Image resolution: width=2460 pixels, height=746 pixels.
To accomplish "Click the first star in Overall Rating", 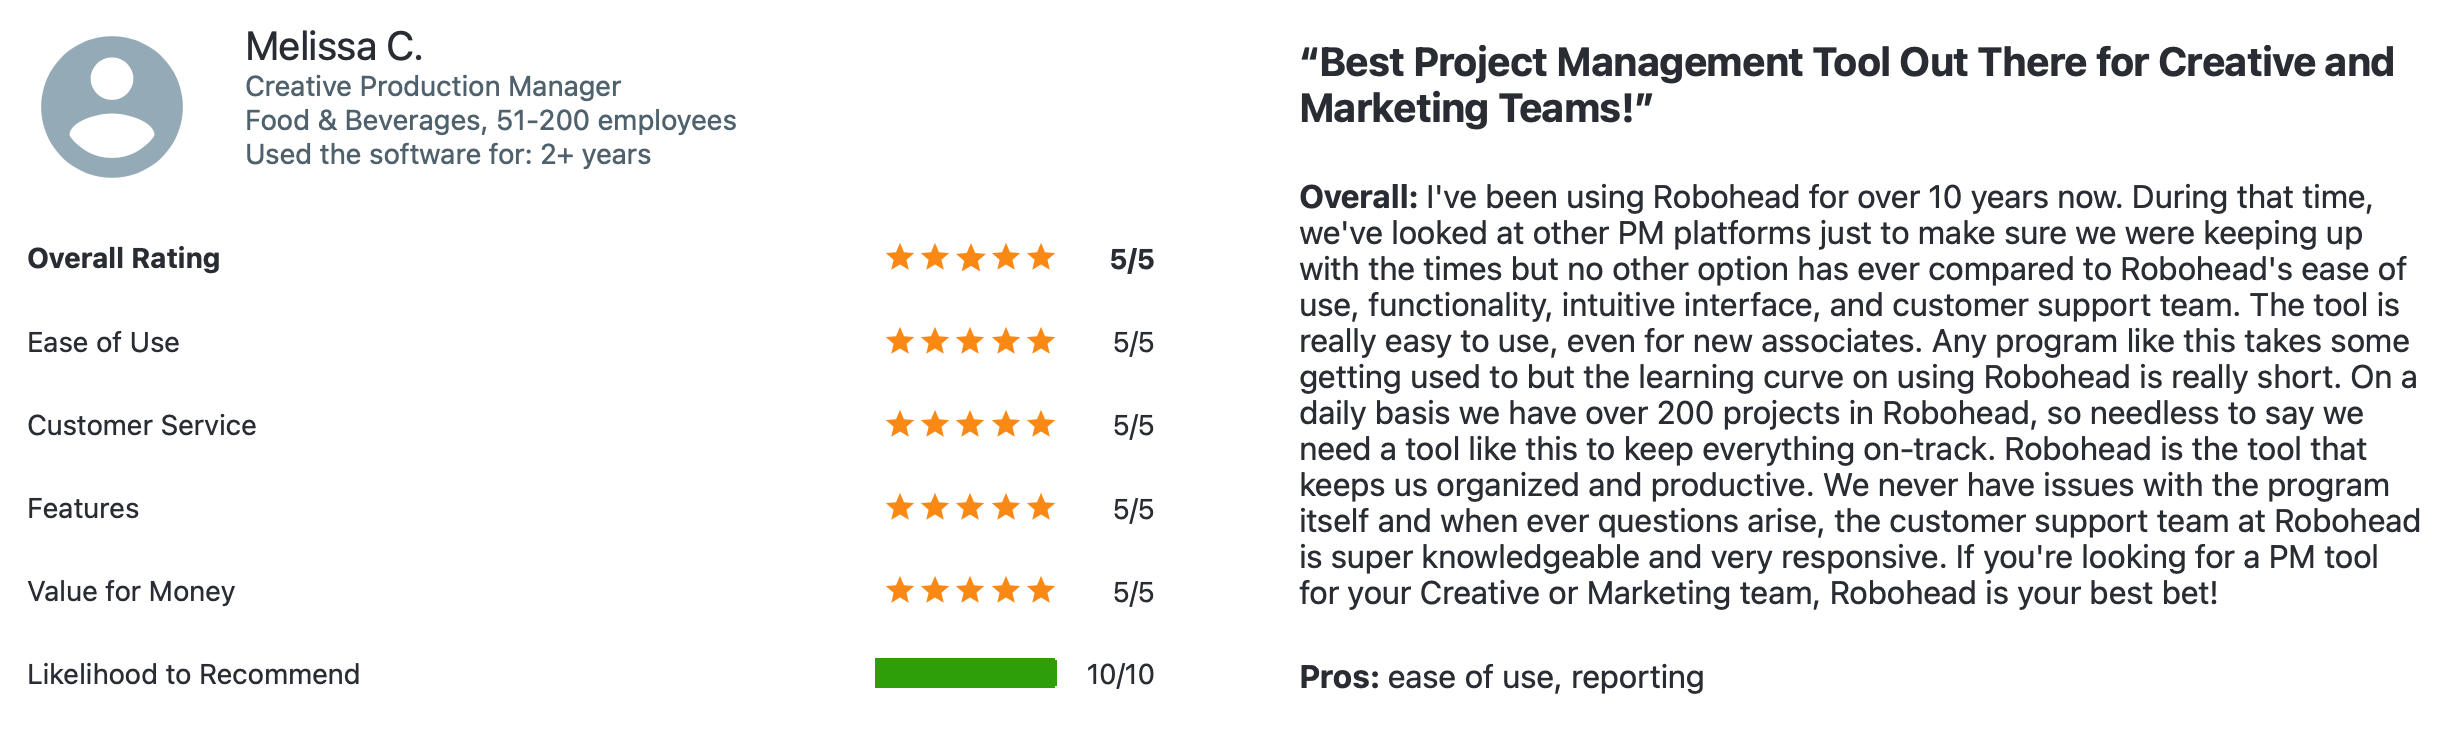I will click(x=900, y=258).
